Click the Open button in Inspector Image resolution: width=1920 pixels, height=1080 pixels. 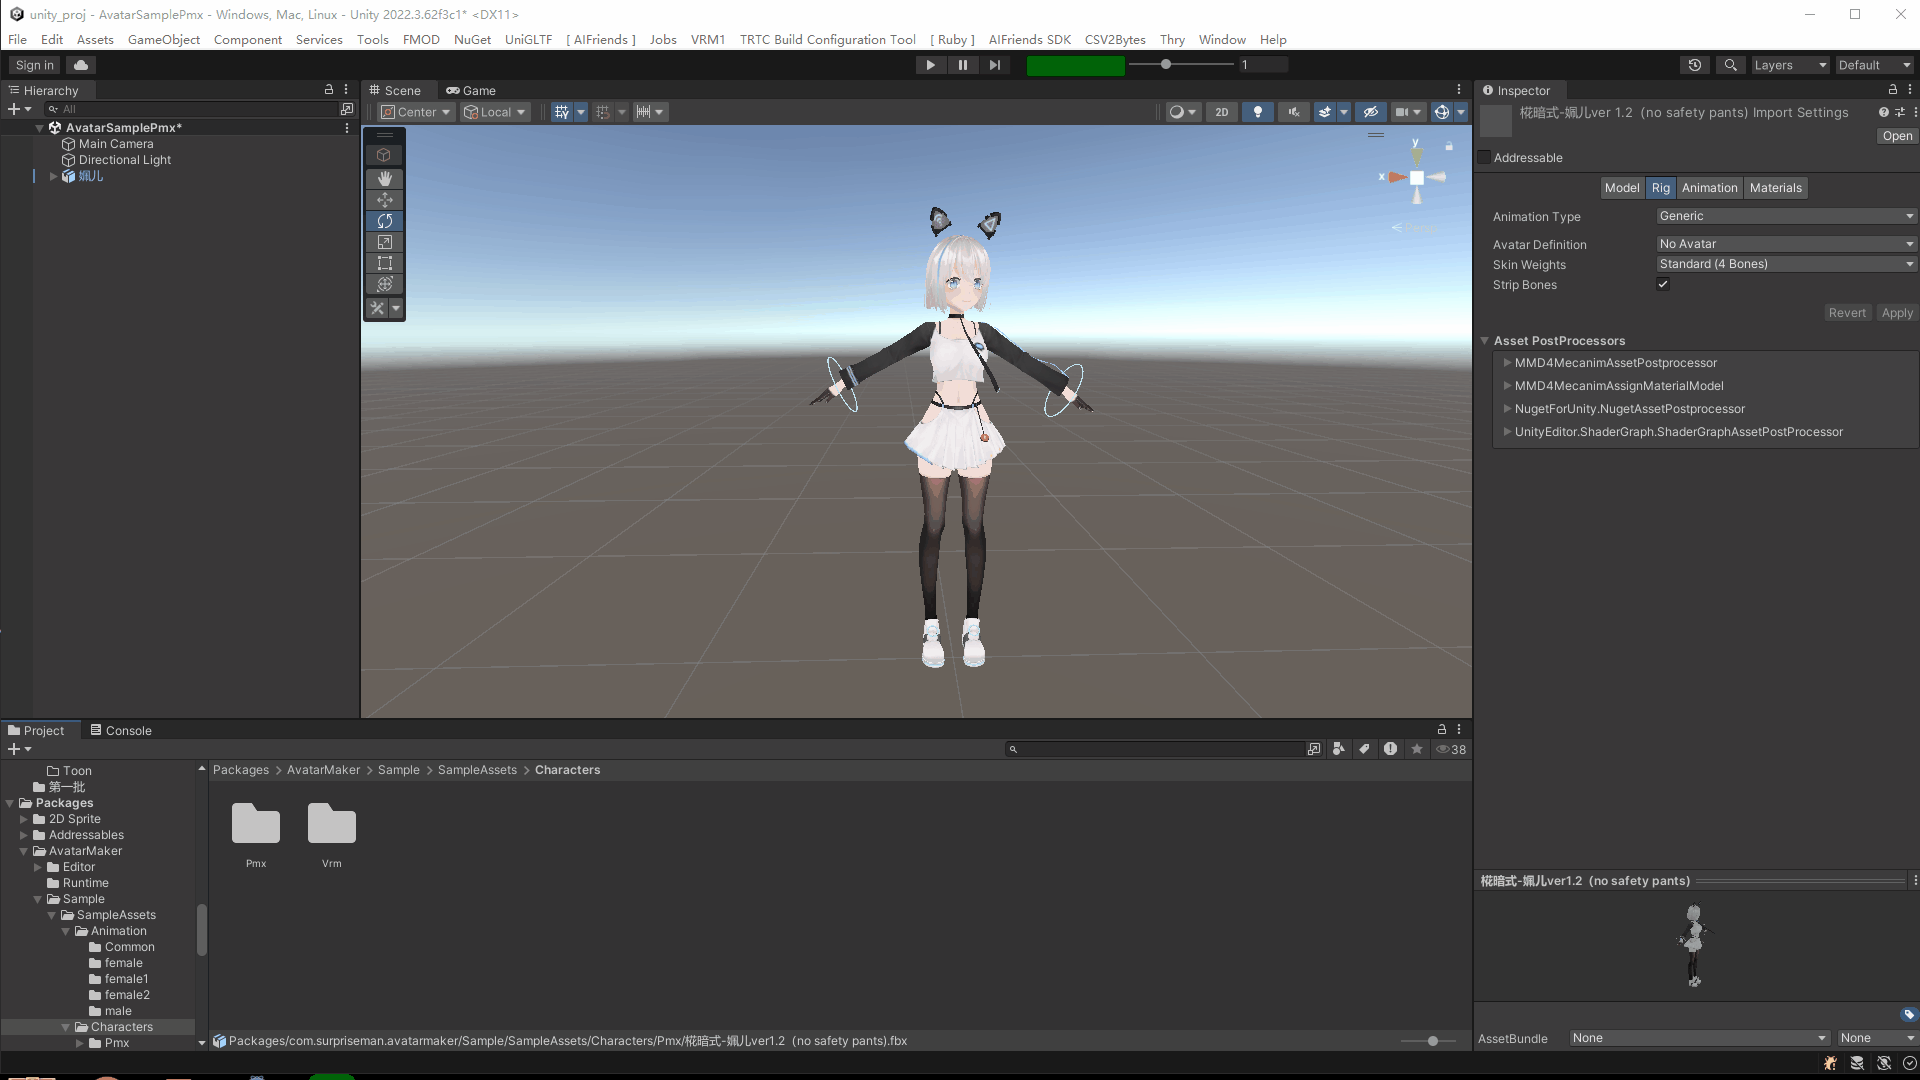pyautogui.click(x=1896, y=136)
